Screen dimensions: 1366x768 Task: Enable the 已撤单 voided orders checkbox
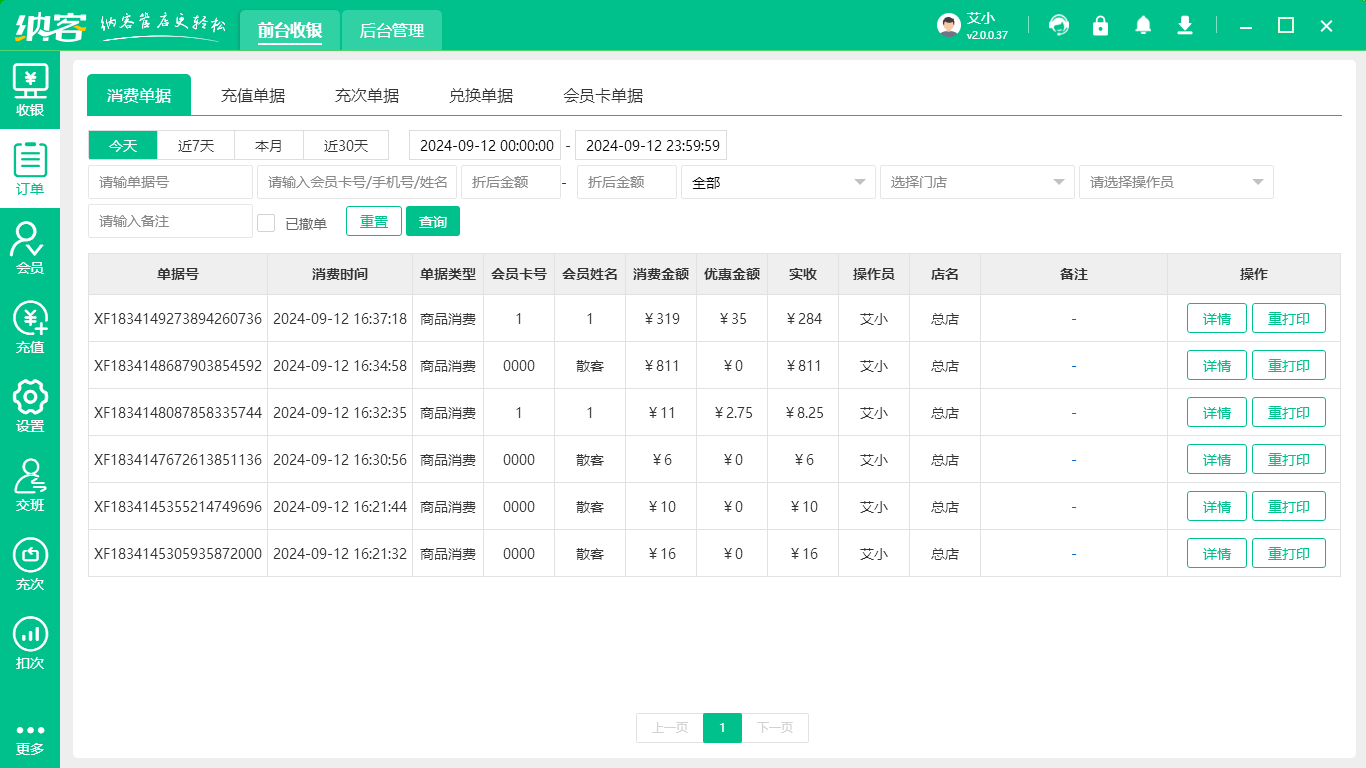pyautogui.click(x=266, y=221)
